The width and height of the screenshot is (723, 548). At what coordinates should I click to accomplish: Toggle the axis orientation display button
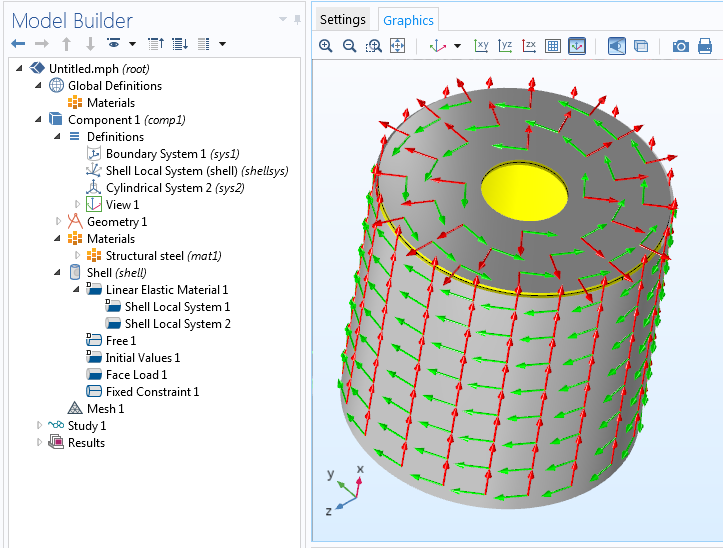pos(577,46)
